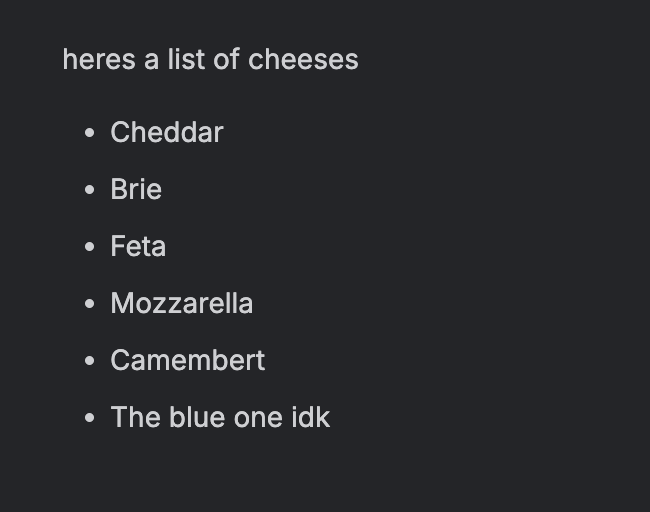Click the word "of" in the heading
The height and width of the screenshot is (512, 650).
tap(226, 60)
